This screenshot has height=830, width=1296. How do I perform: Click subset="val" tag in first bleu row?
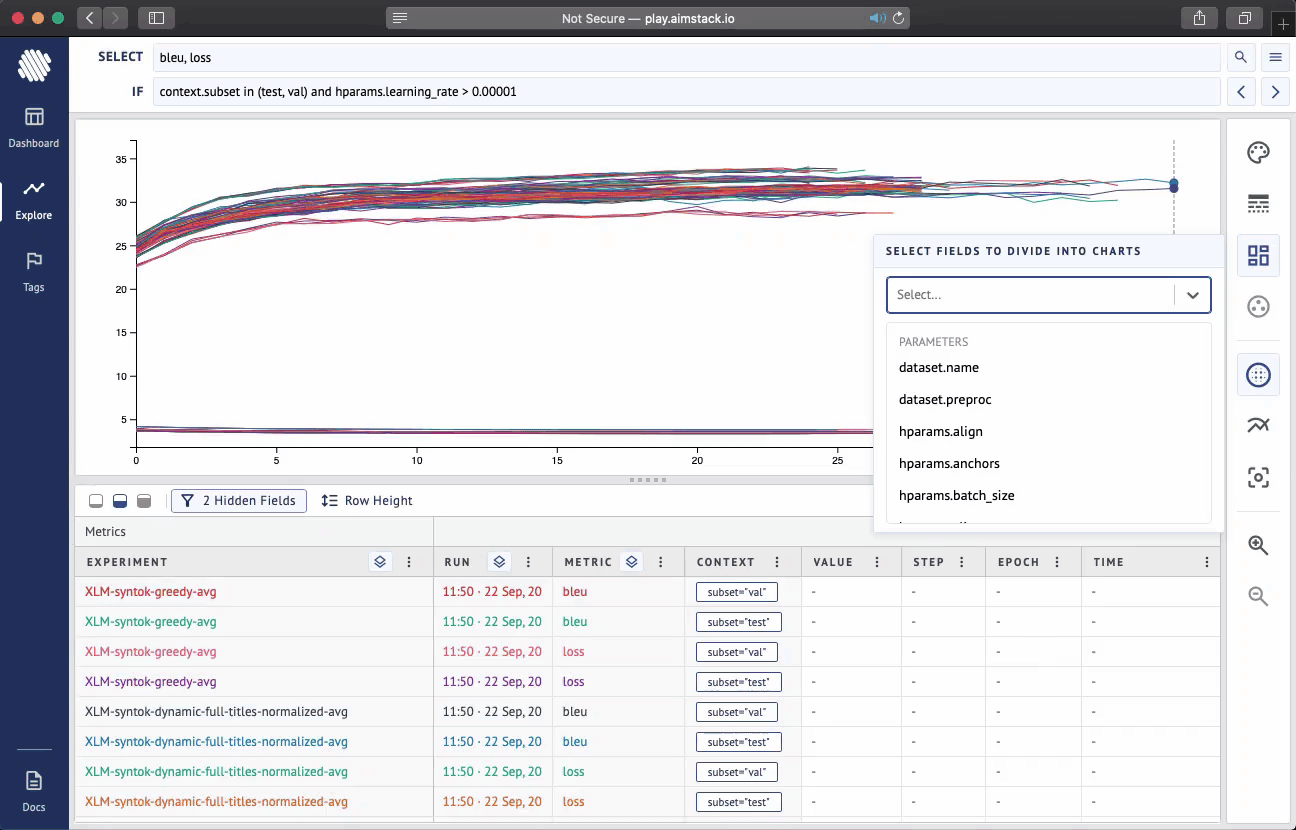[736, 592]
